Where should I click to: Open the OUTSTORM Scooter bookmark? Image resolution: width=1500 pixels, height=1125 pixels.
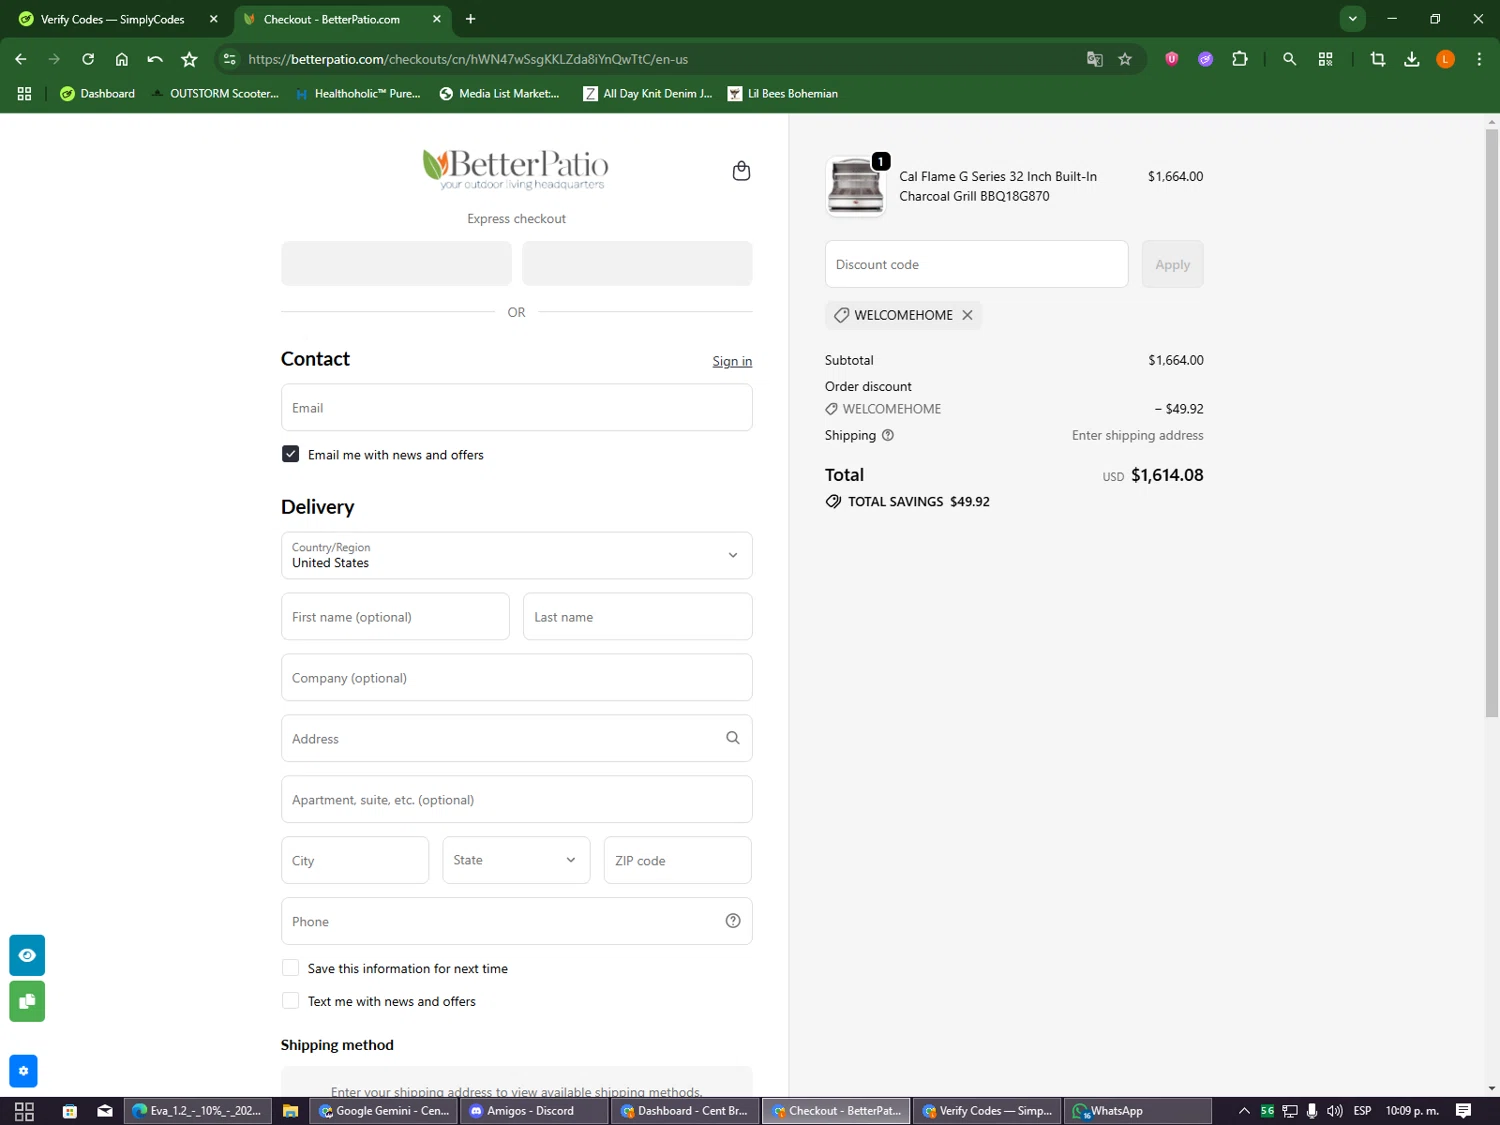[214, 93]
